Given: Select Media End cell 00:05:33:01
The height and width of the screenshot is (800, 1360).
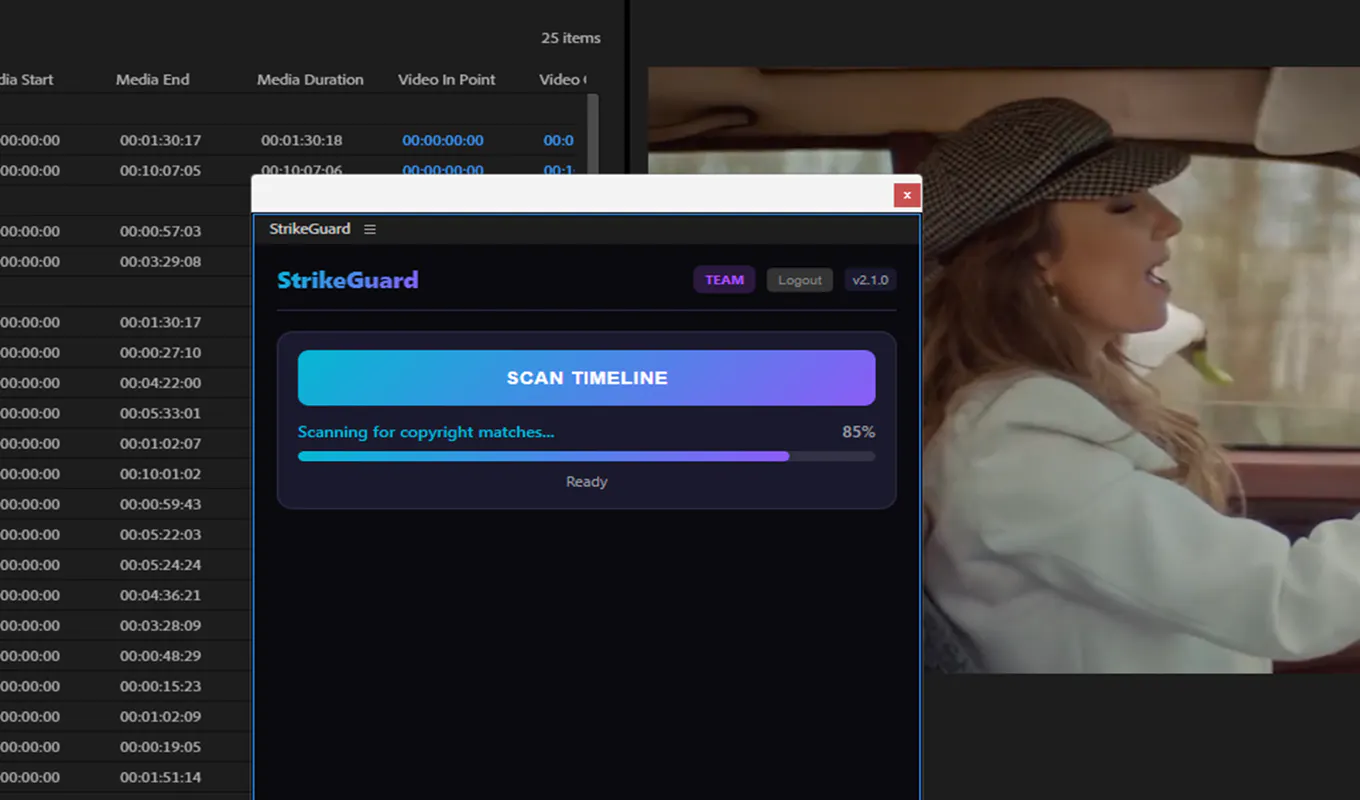Looking at the screenshot, I should pos(160,413).
